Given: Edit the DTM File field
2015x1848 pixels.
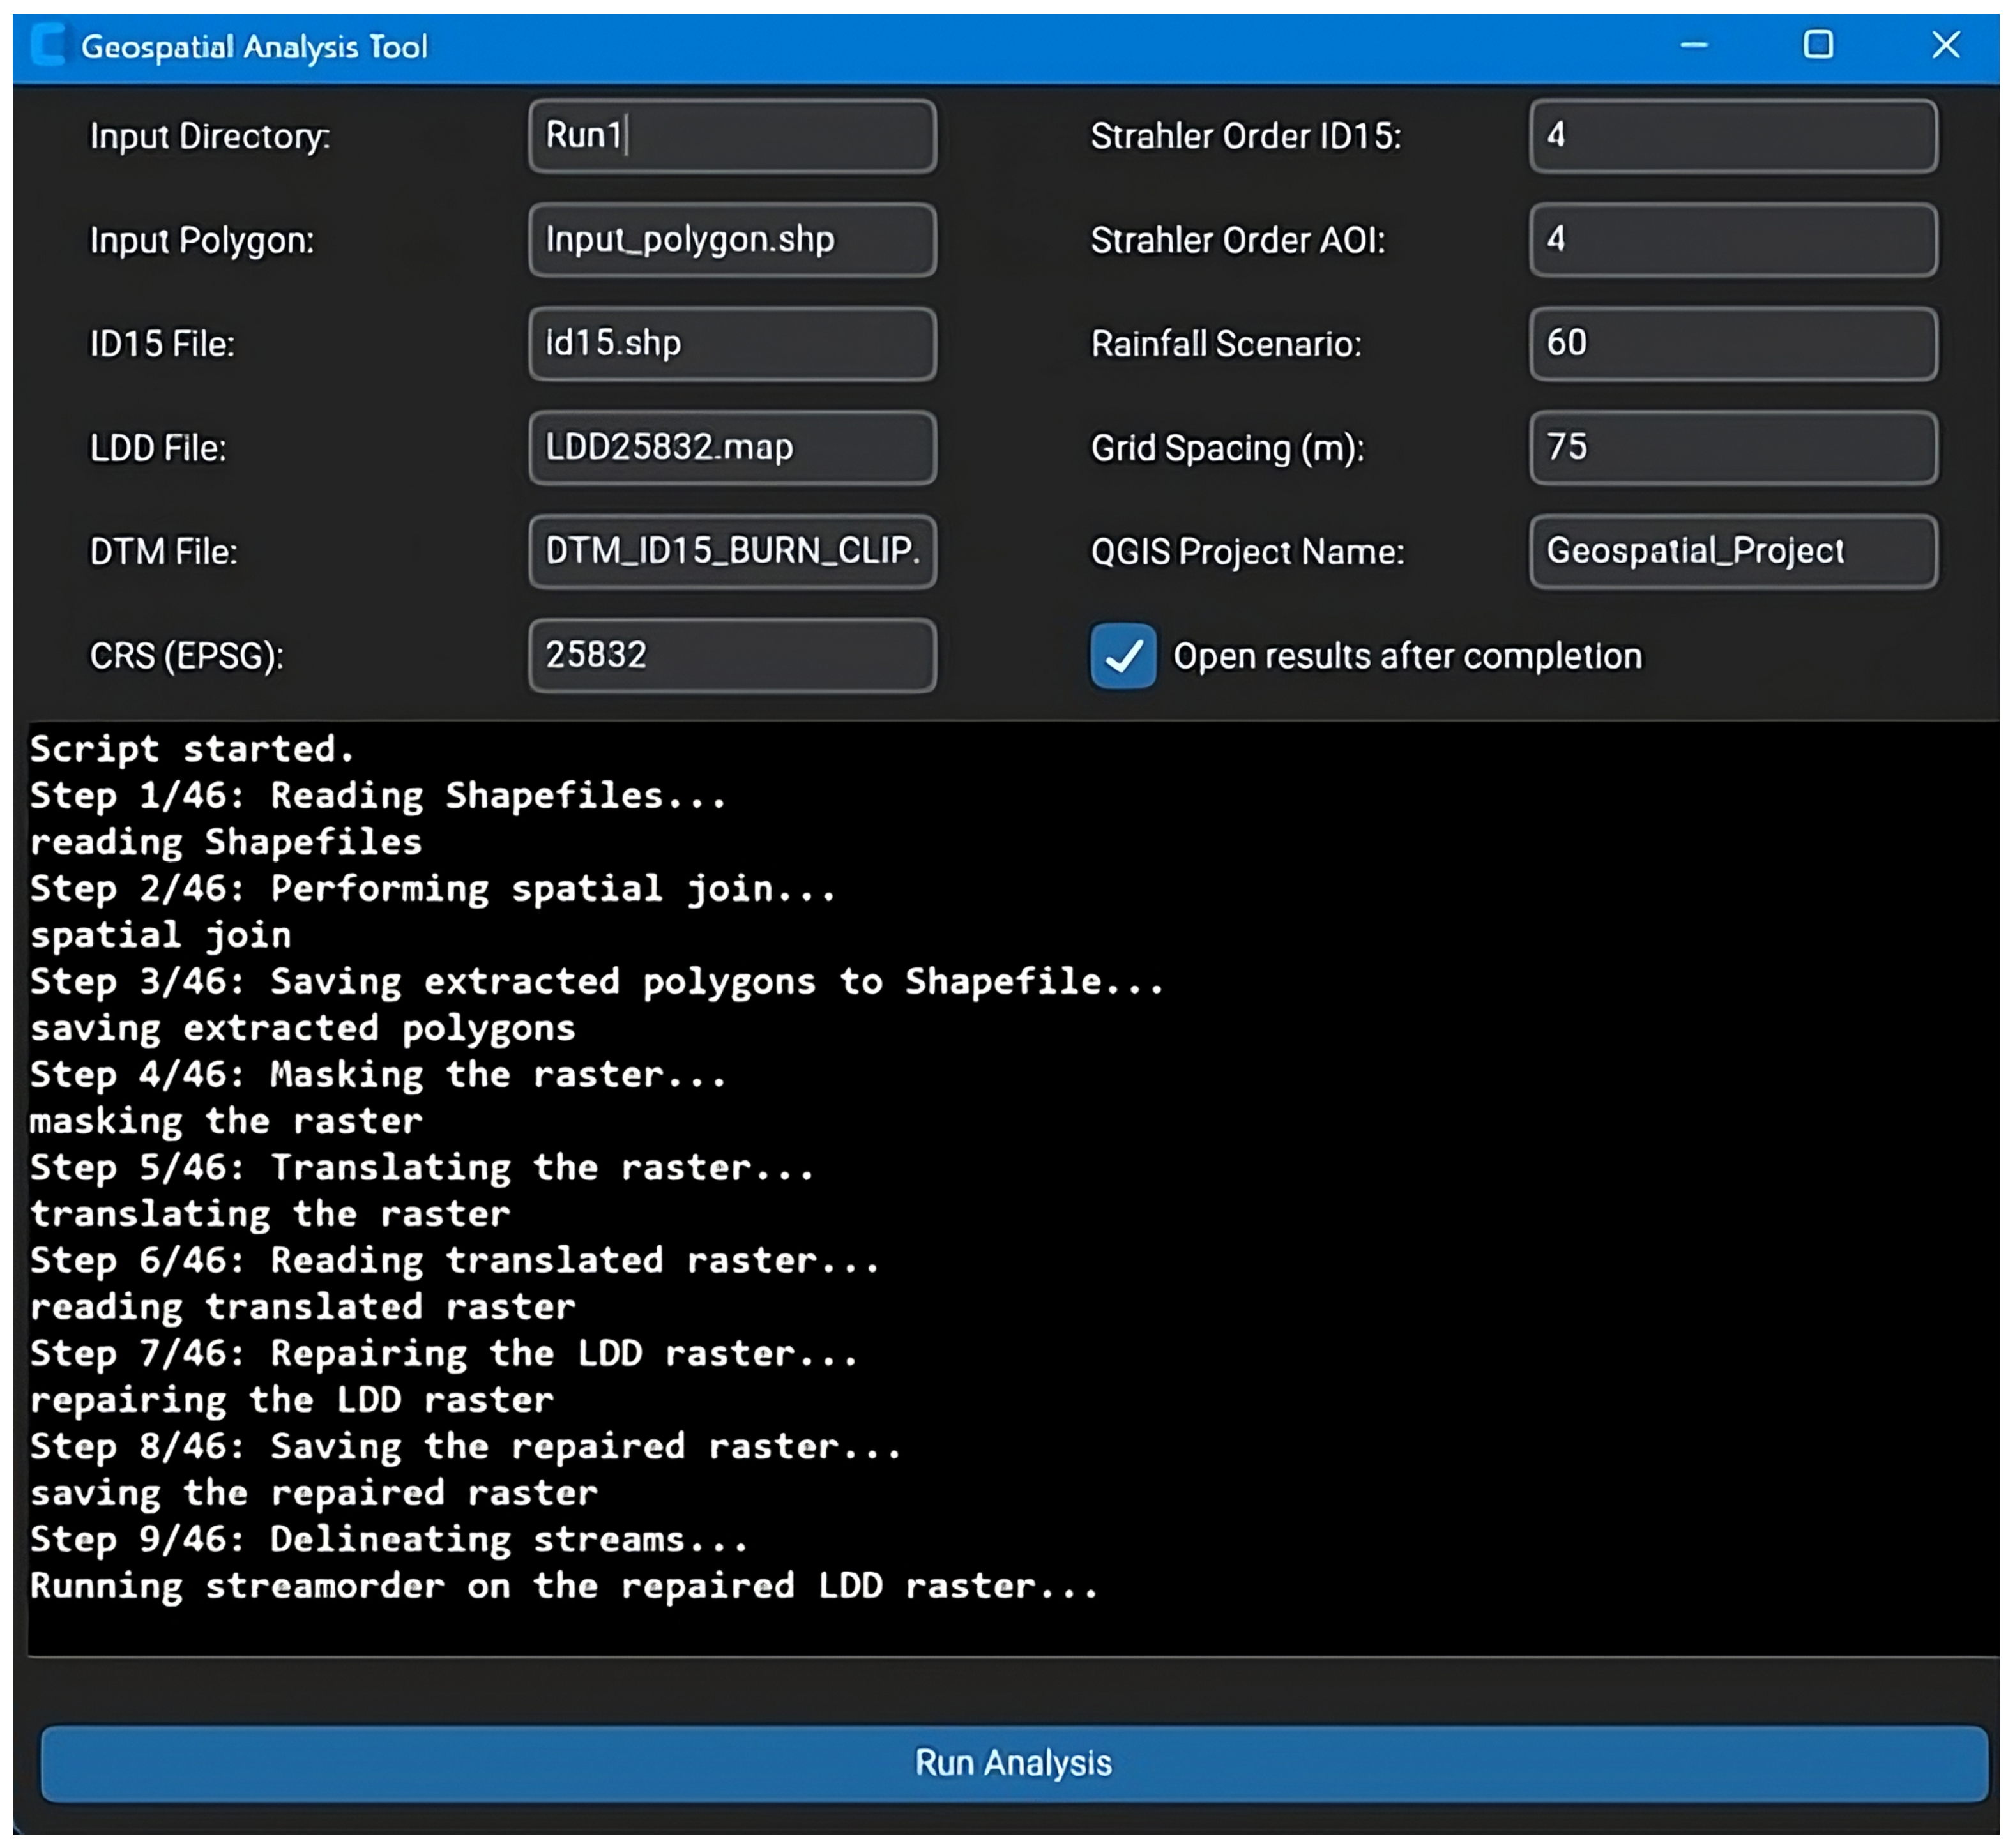Looking at the screenshot, I should 732,552.
